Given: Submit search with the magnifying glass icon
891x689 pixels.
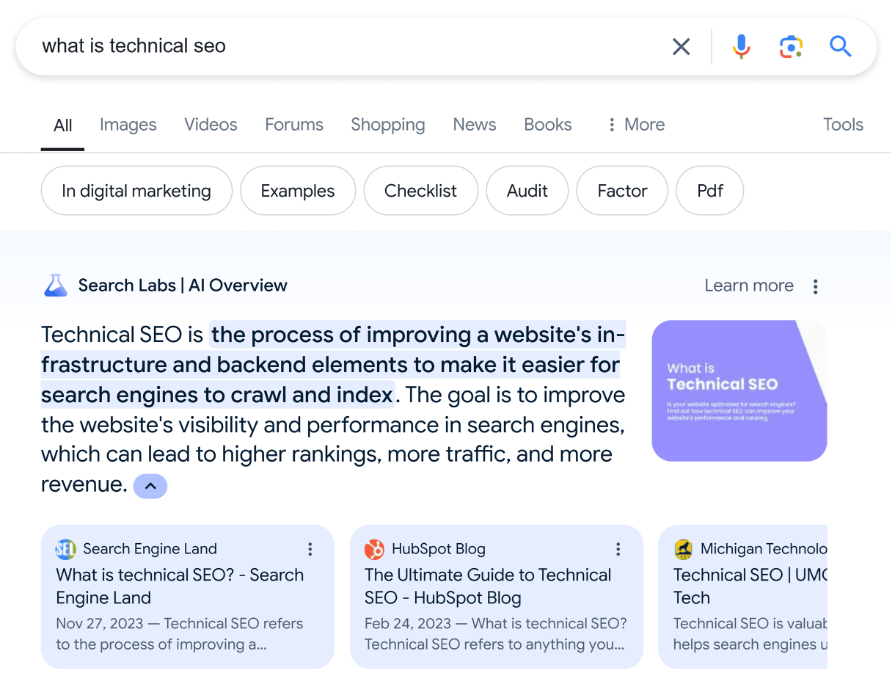Looking at the screenshot, I should [x=840, y=46].
